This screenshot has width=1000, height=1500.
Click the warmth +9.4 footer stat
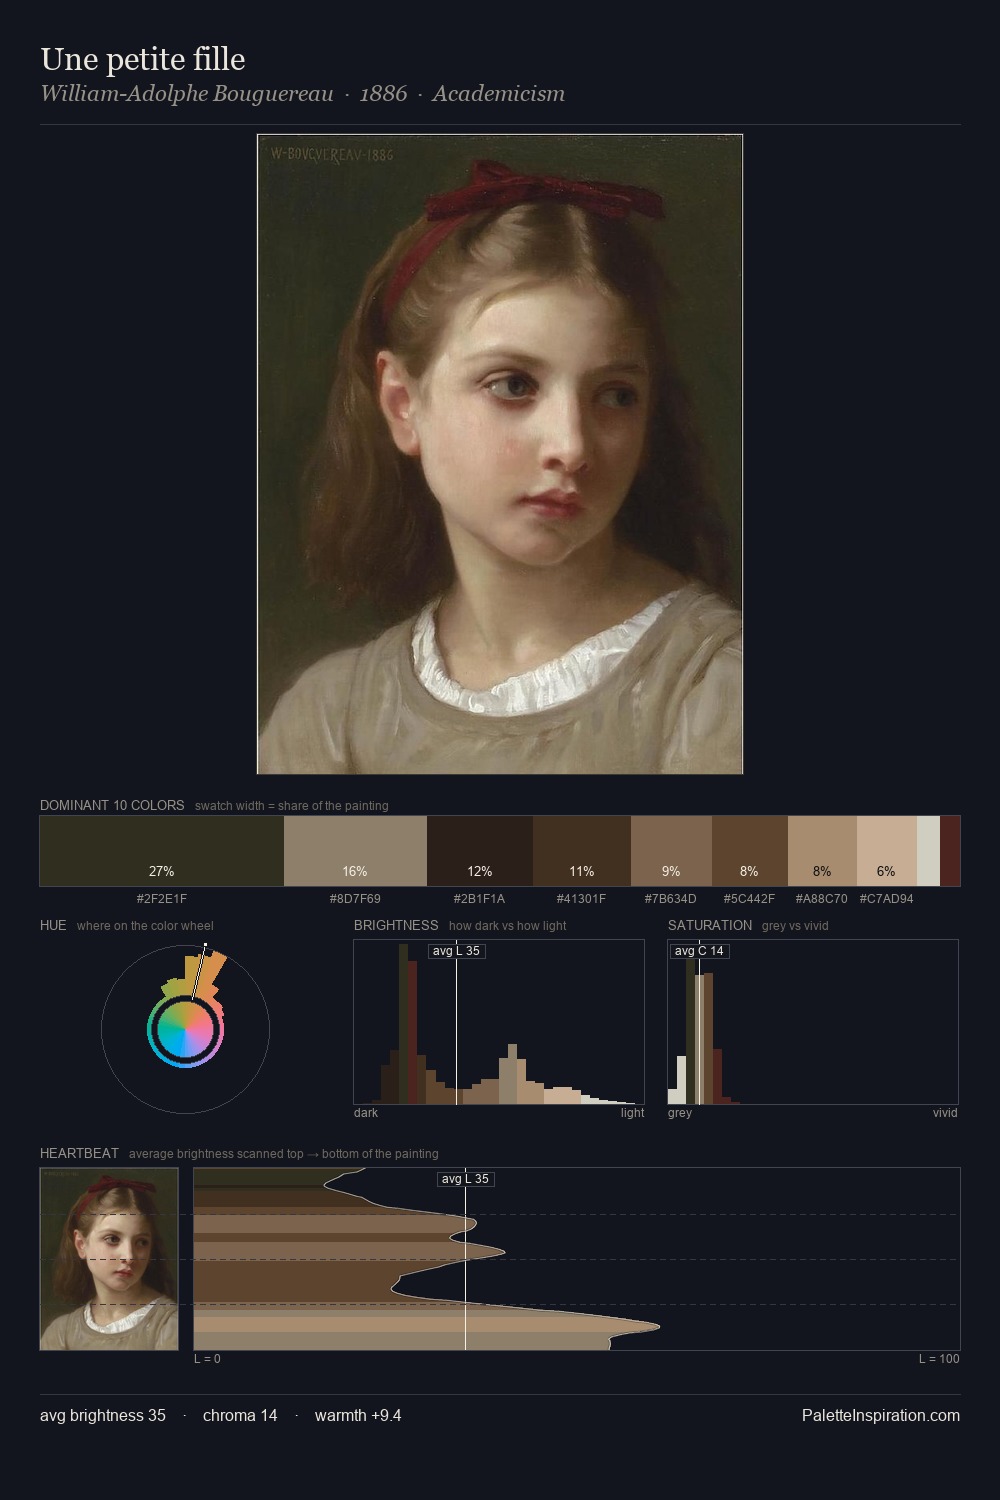pyautogui.click(x=358, y=1415)
